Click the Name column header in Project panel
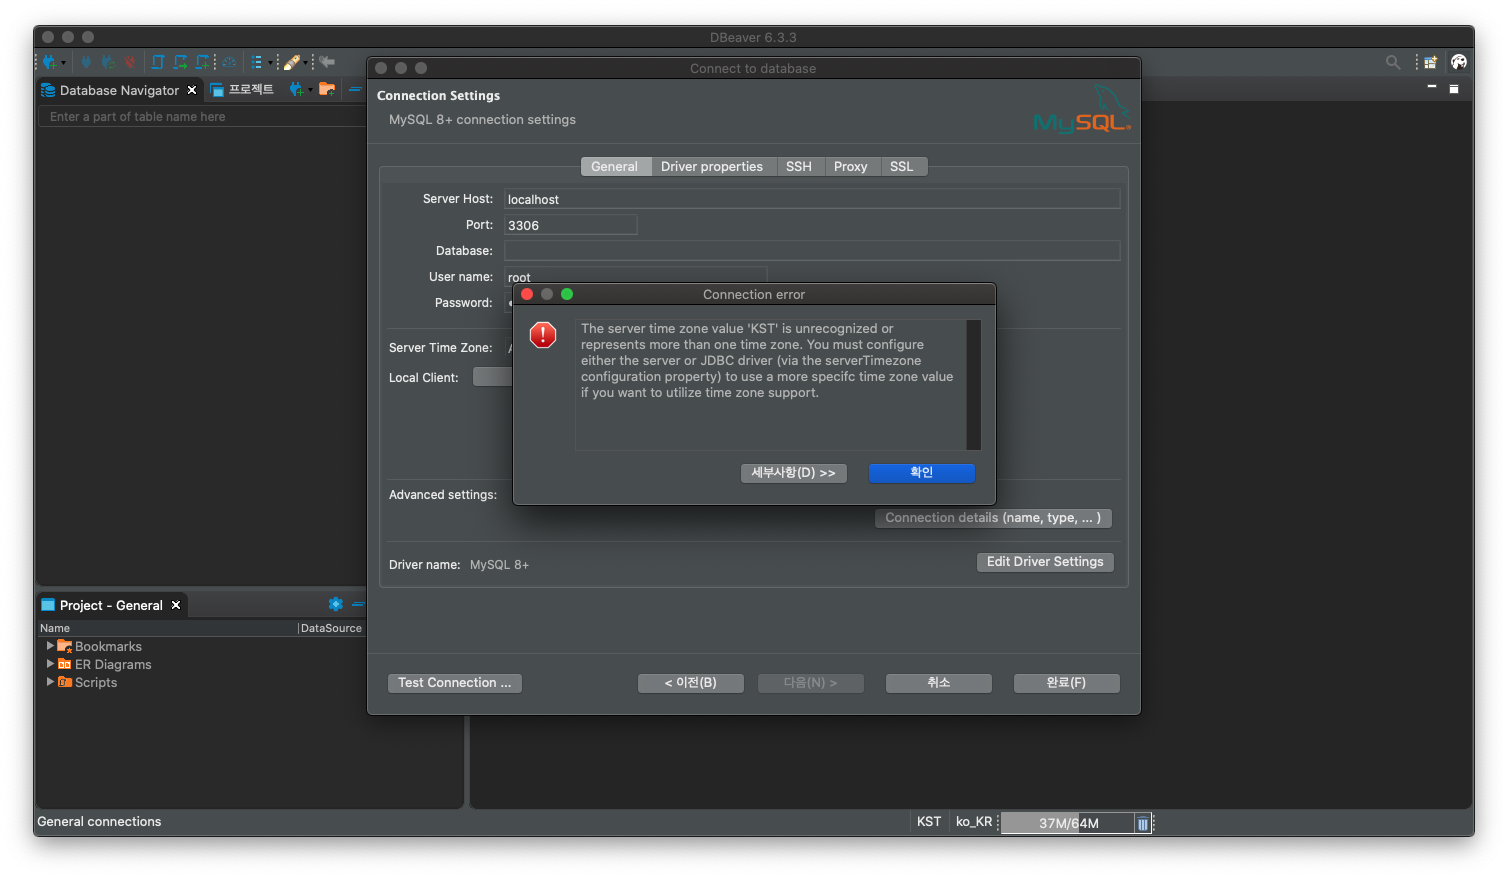This screenshot has width=1508, height=878. pos(167,628)
